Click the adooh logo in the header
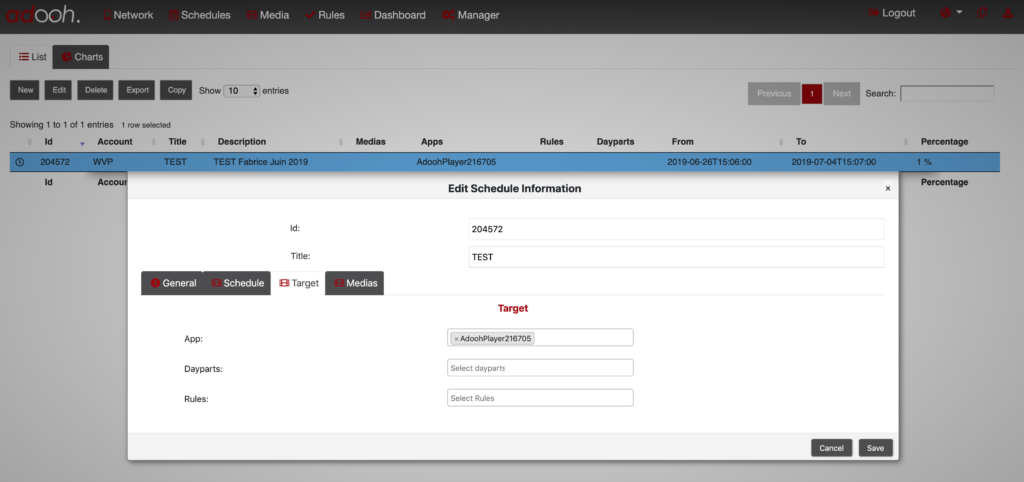 [x=45, y=15]
